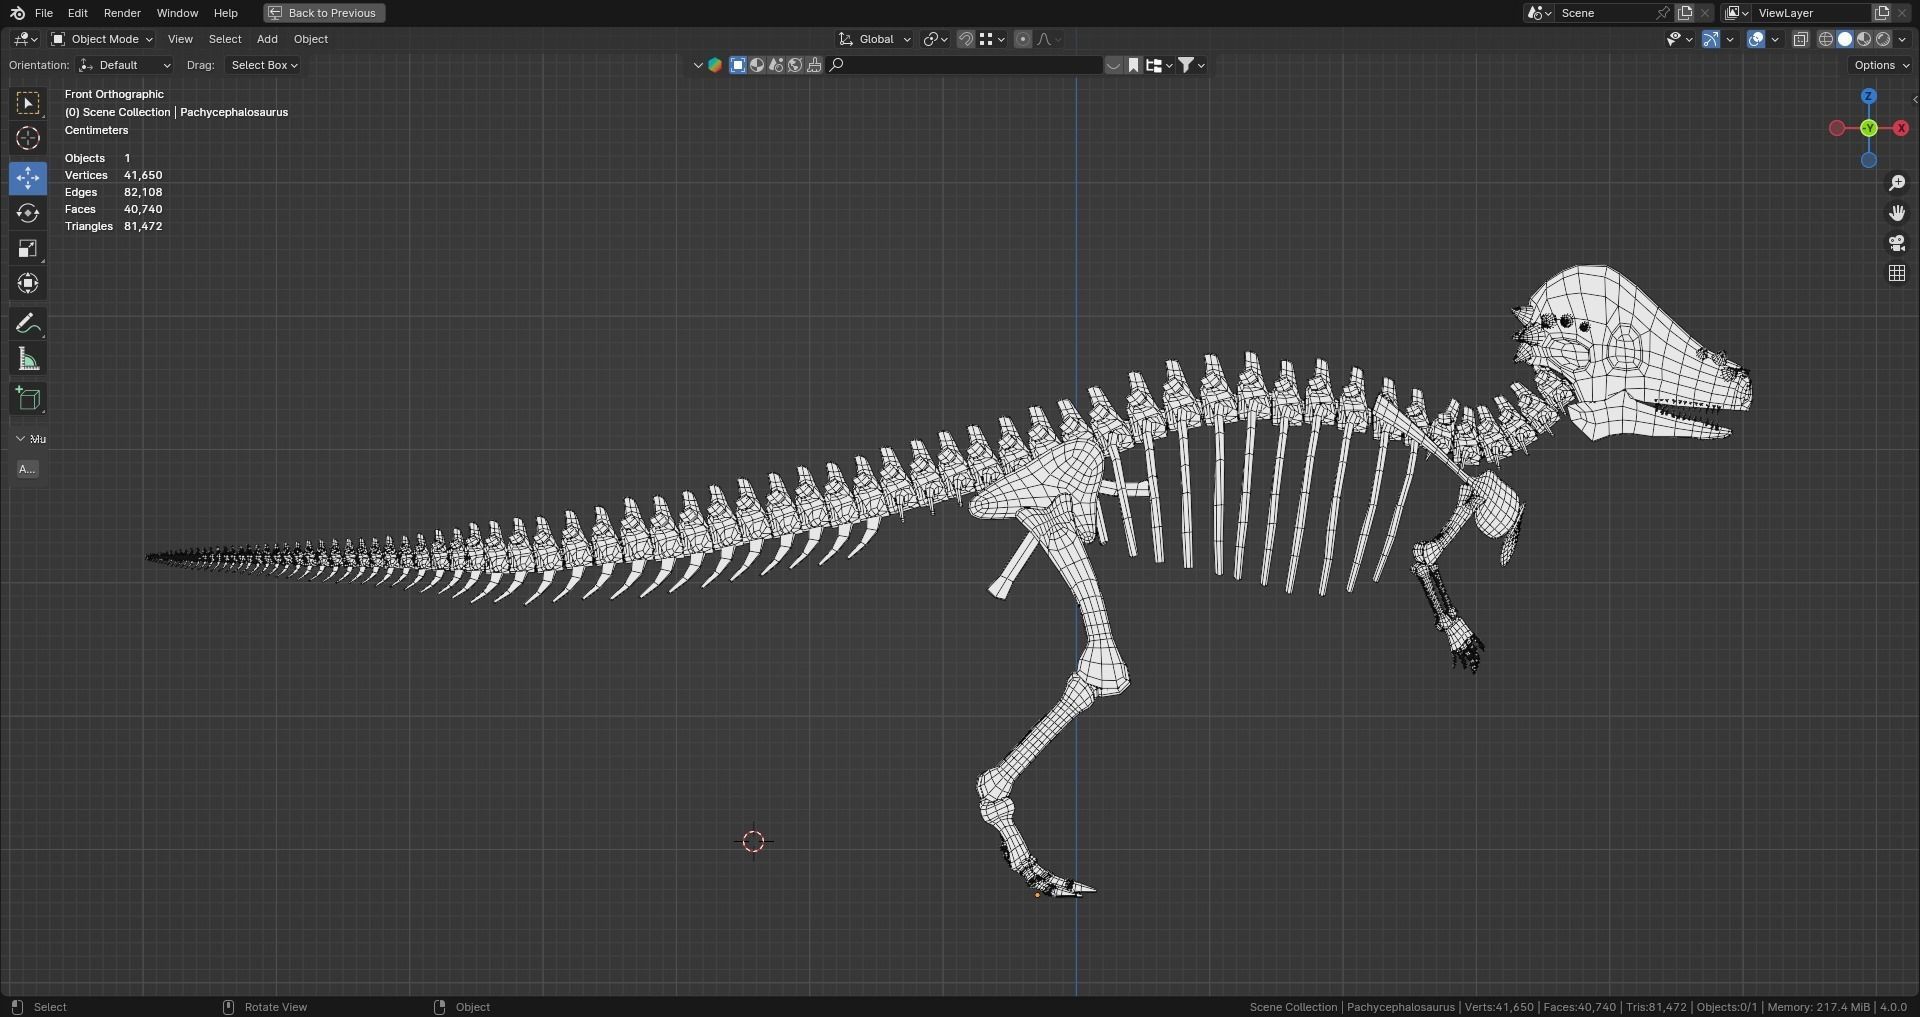Expand the collapsed Mu panel chevron
Screen dimensions: 1920x1017
20,439
